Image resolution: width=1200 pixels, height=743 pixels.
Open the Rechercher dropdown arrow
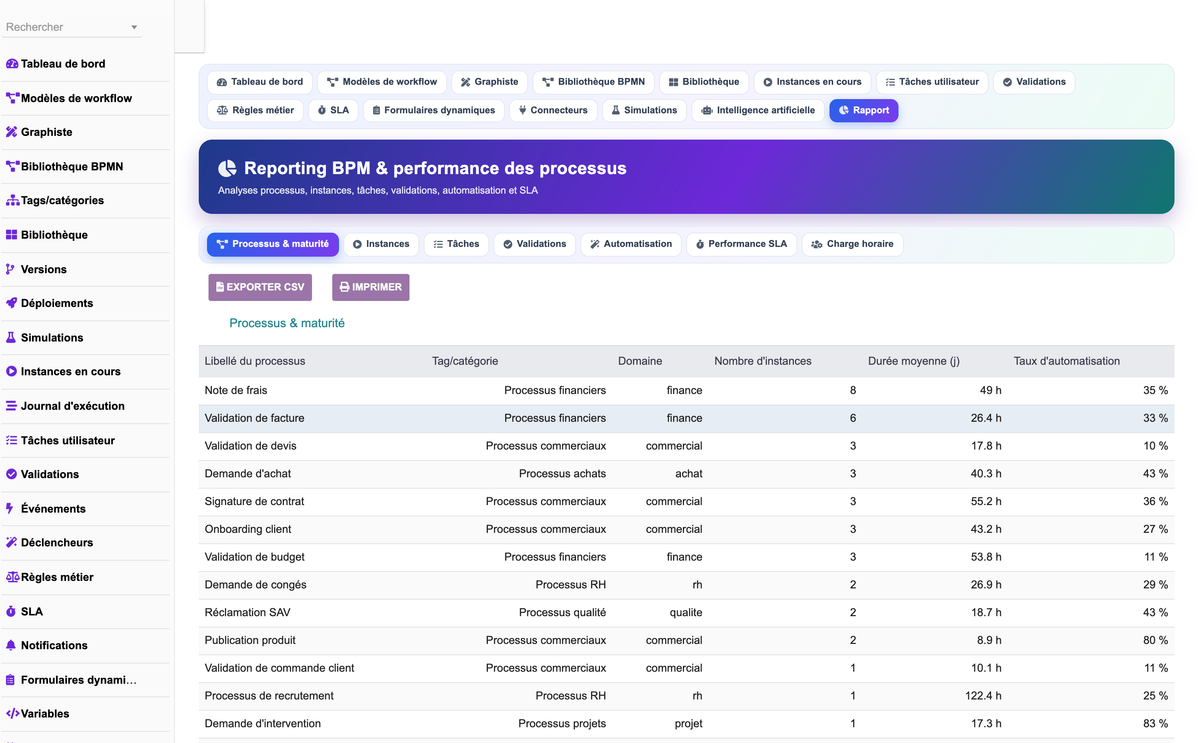134,27
